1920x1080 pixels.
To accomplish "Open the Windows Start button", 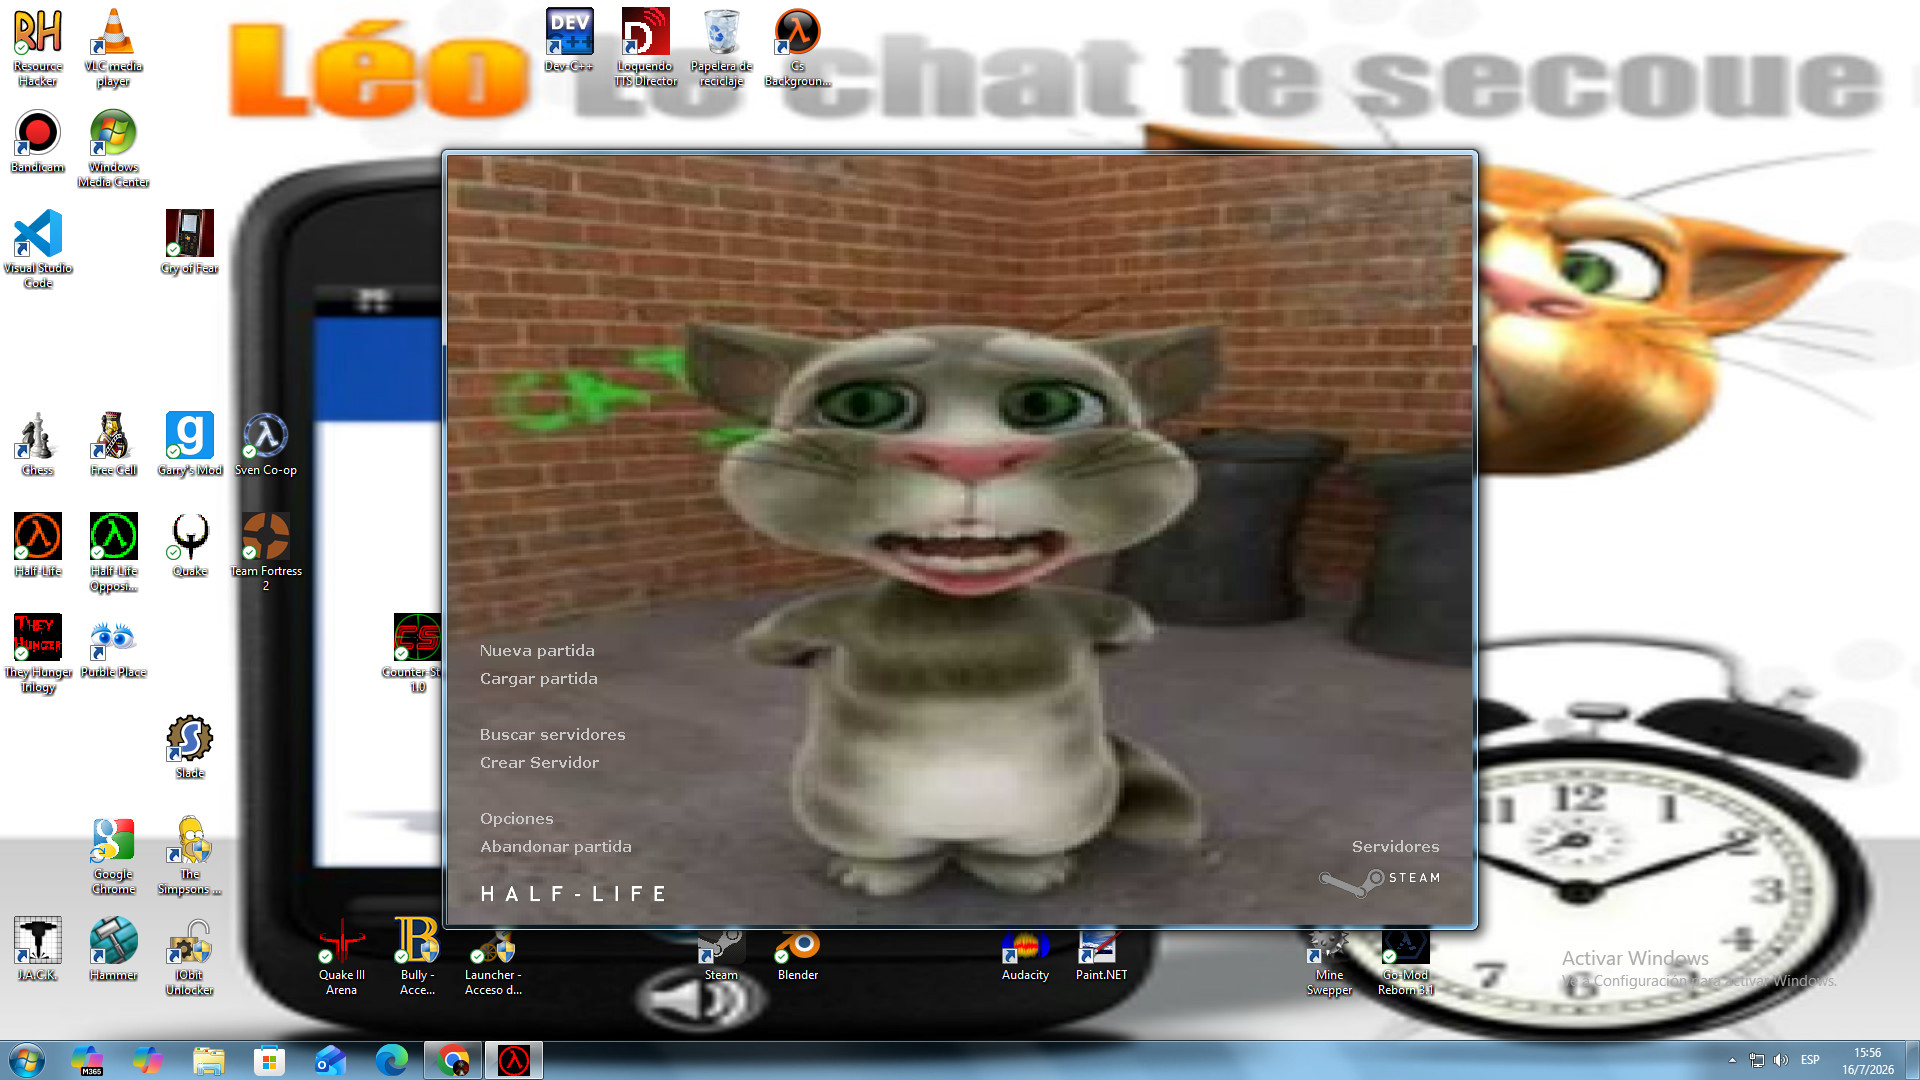I will click(27, 1060).
